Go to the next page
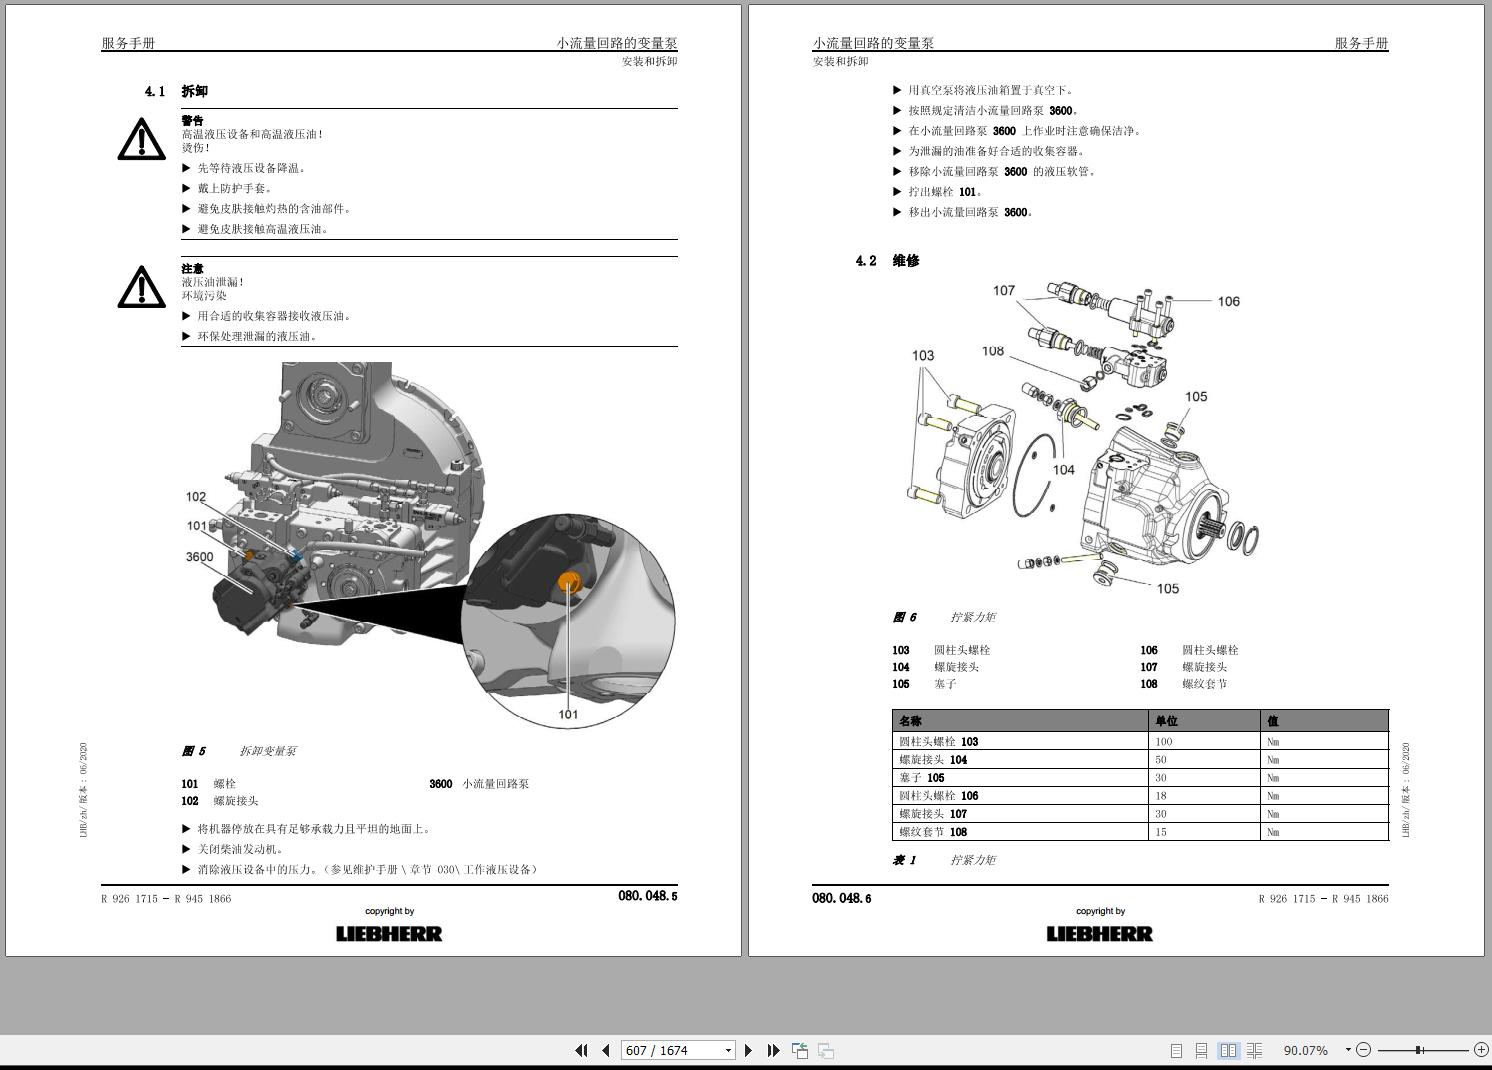This screenshot has height=1070, width=1492. [x=748, y=1050]
